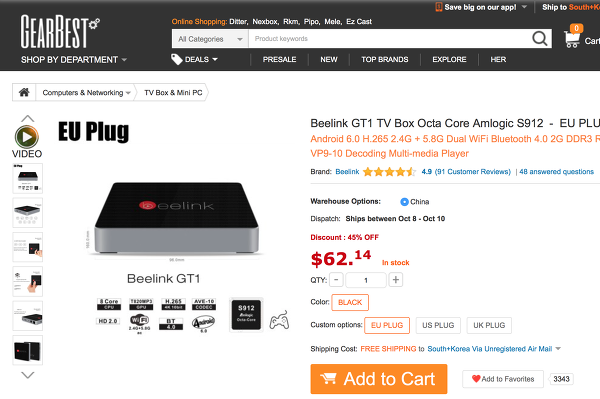Click the heart Add to Favorites button
The width and height of the screenshot is (600, 399).
pyautogui.click(x=503, y=379)
